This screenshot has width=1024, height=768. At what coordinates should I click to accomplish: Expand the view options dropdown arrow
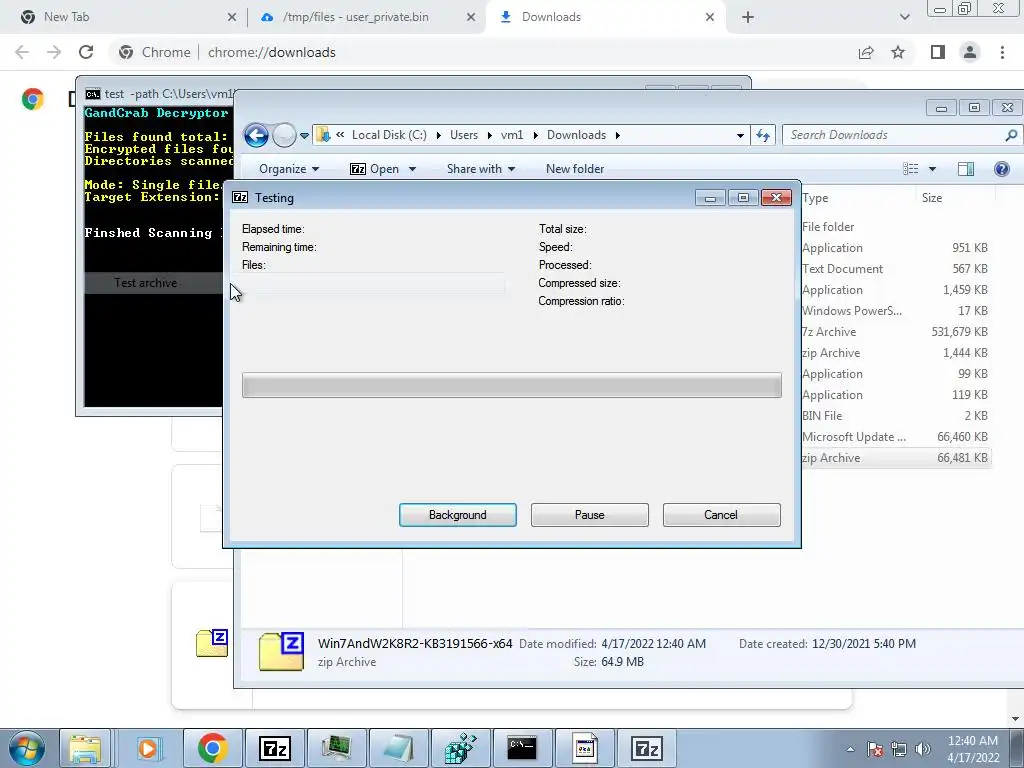point(933,169)
